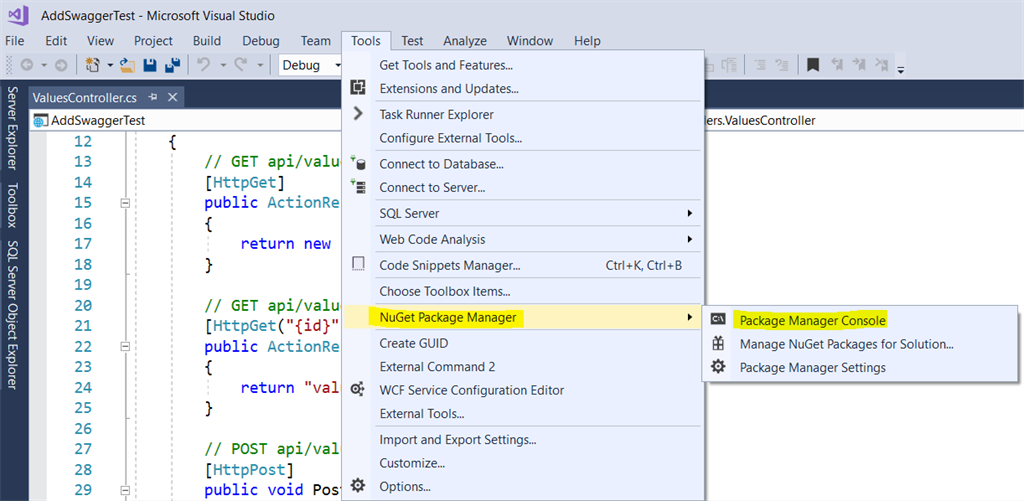The image size is (1024, 501).
Task: Toggle a bookmark with the bookmark icon
Action: [x=813, y=65]
